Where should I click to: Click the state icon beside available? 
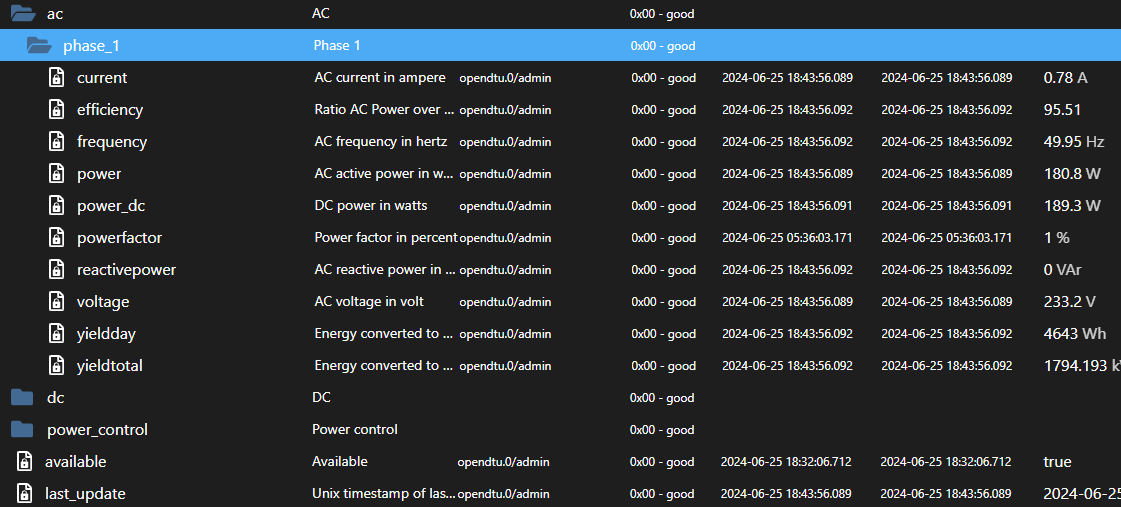25,462
